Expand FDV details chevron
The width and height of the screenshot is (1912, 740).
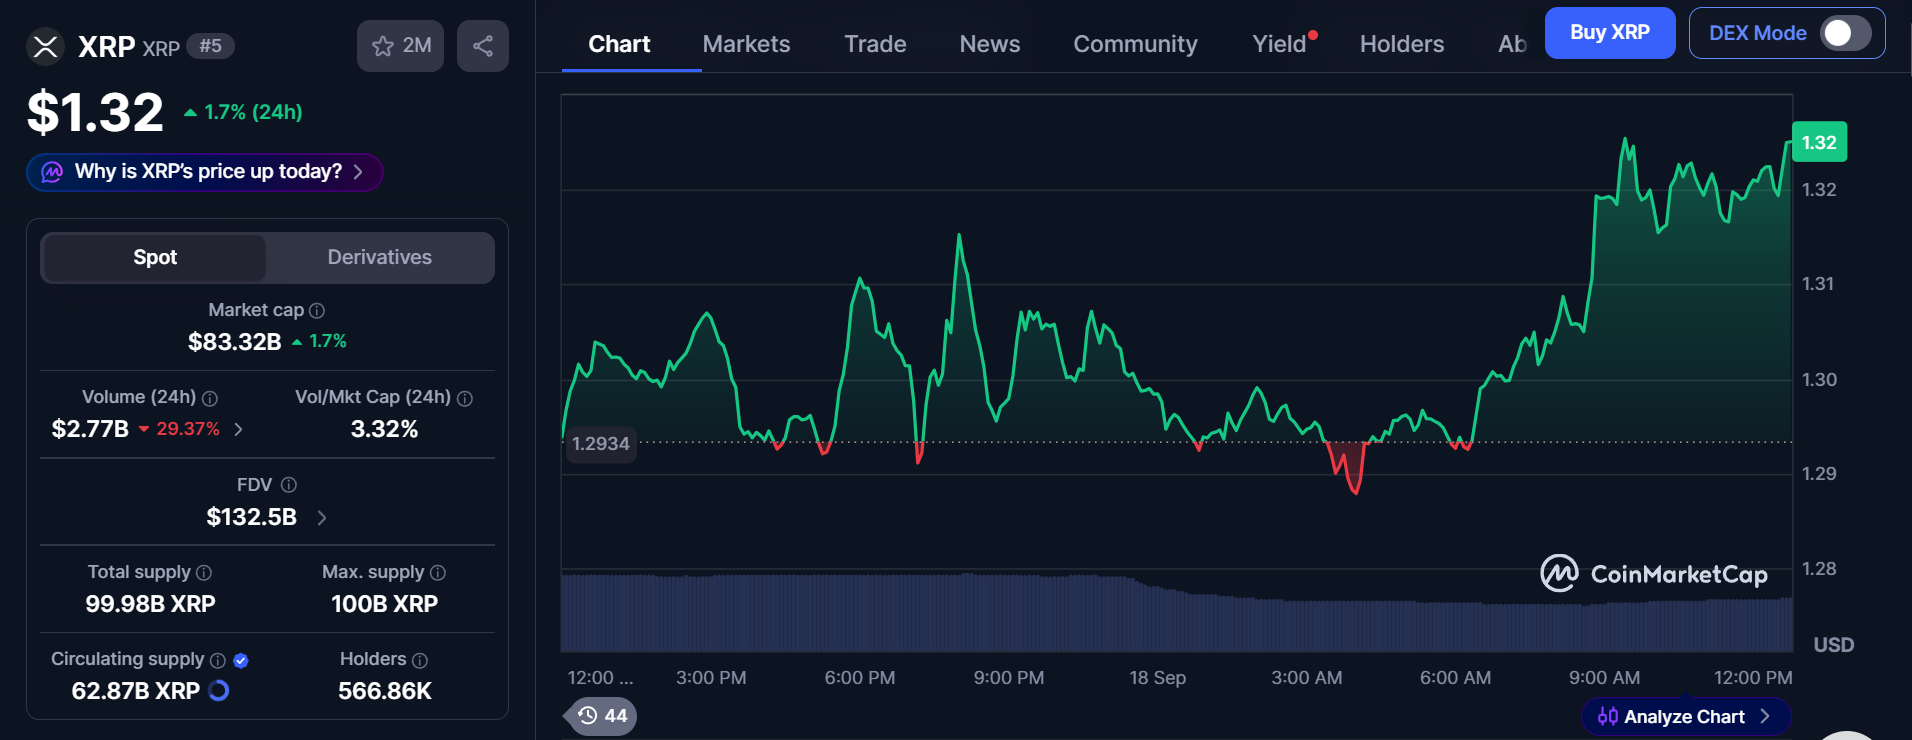pyautogui.click(x=322, y=517)
